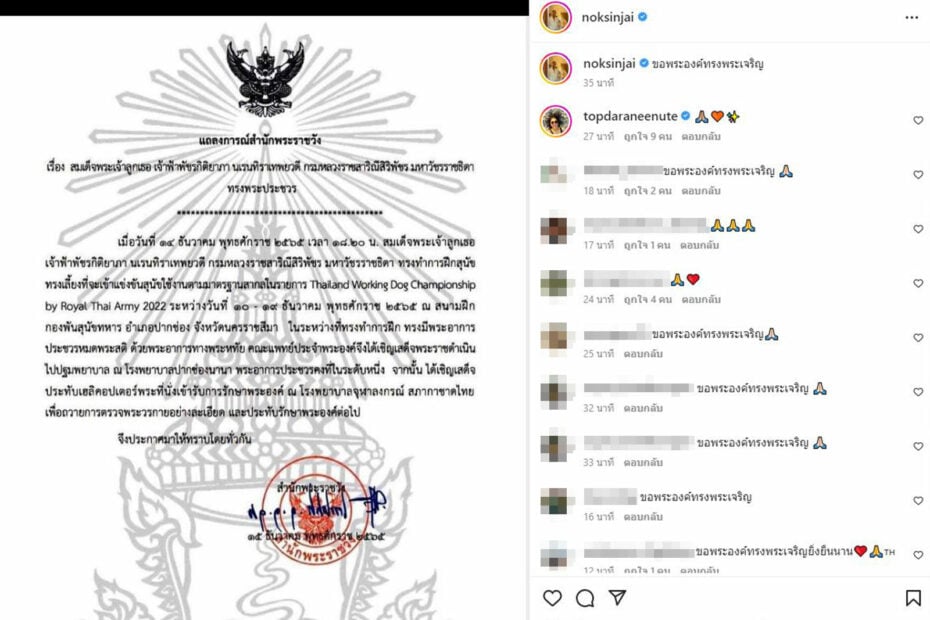Reply to the 18-minute-old comment
This screenshot has height=620, width=930.
(x=701, y=191)
